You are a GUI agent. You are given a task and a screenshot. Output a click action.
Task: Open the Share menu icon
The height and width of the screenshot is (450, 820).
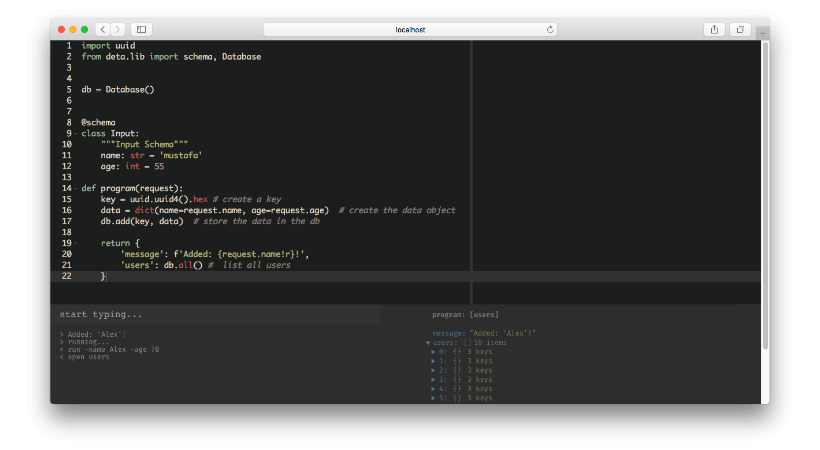coord(714,29)
